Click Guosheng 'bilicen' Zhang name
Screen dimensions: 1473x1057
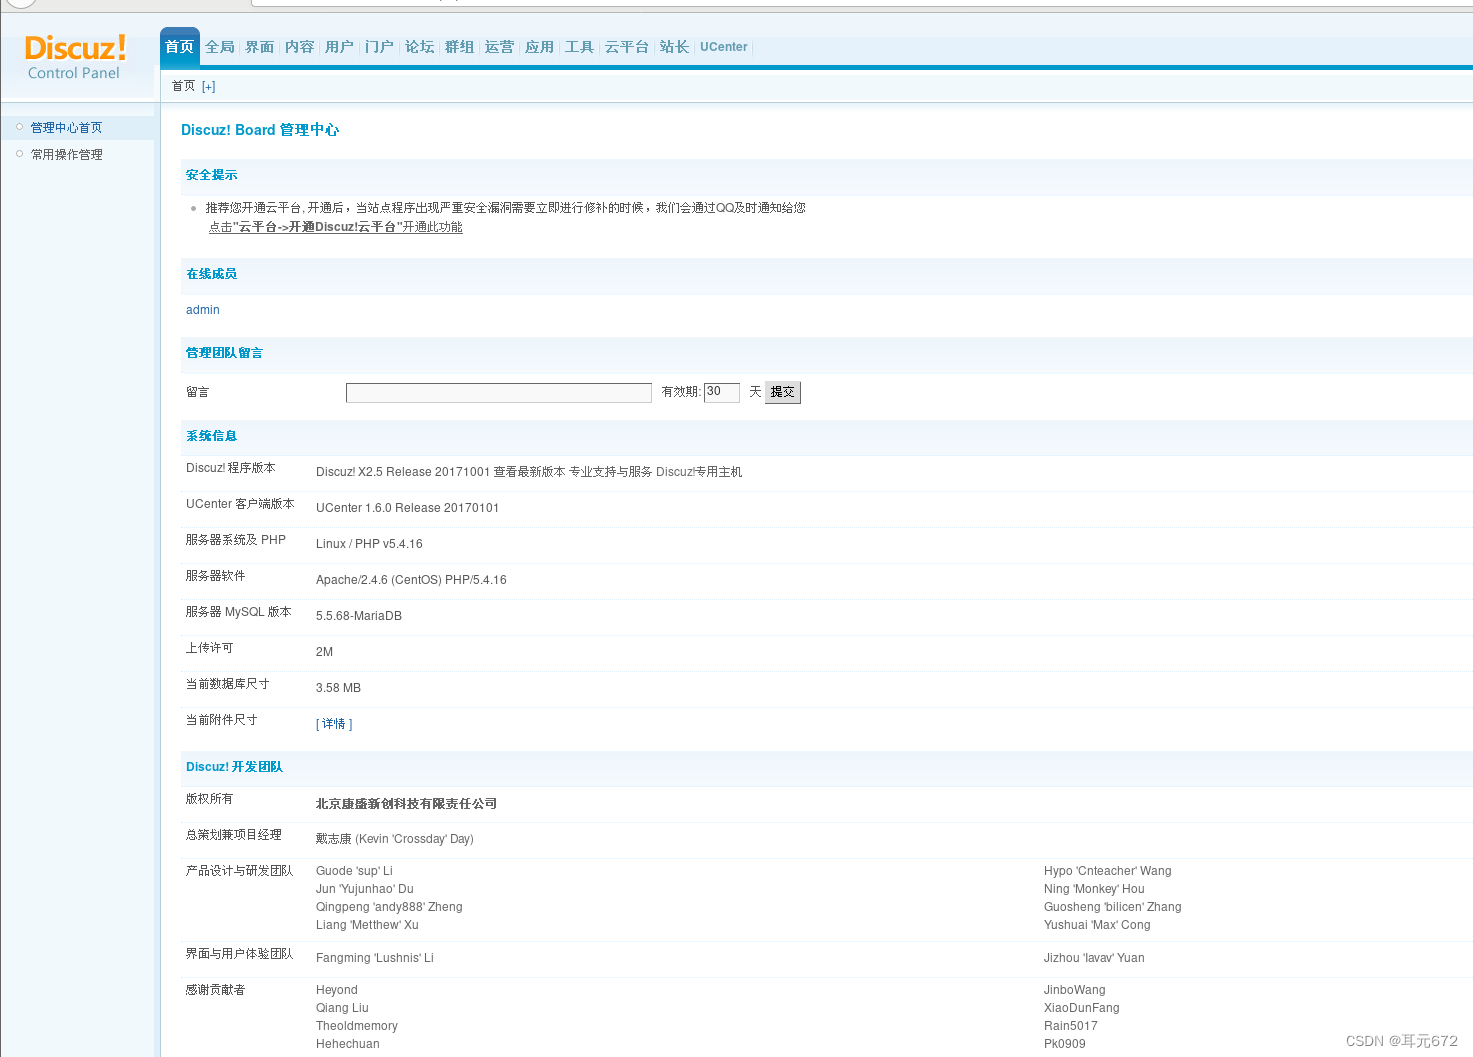point(1113,907)
